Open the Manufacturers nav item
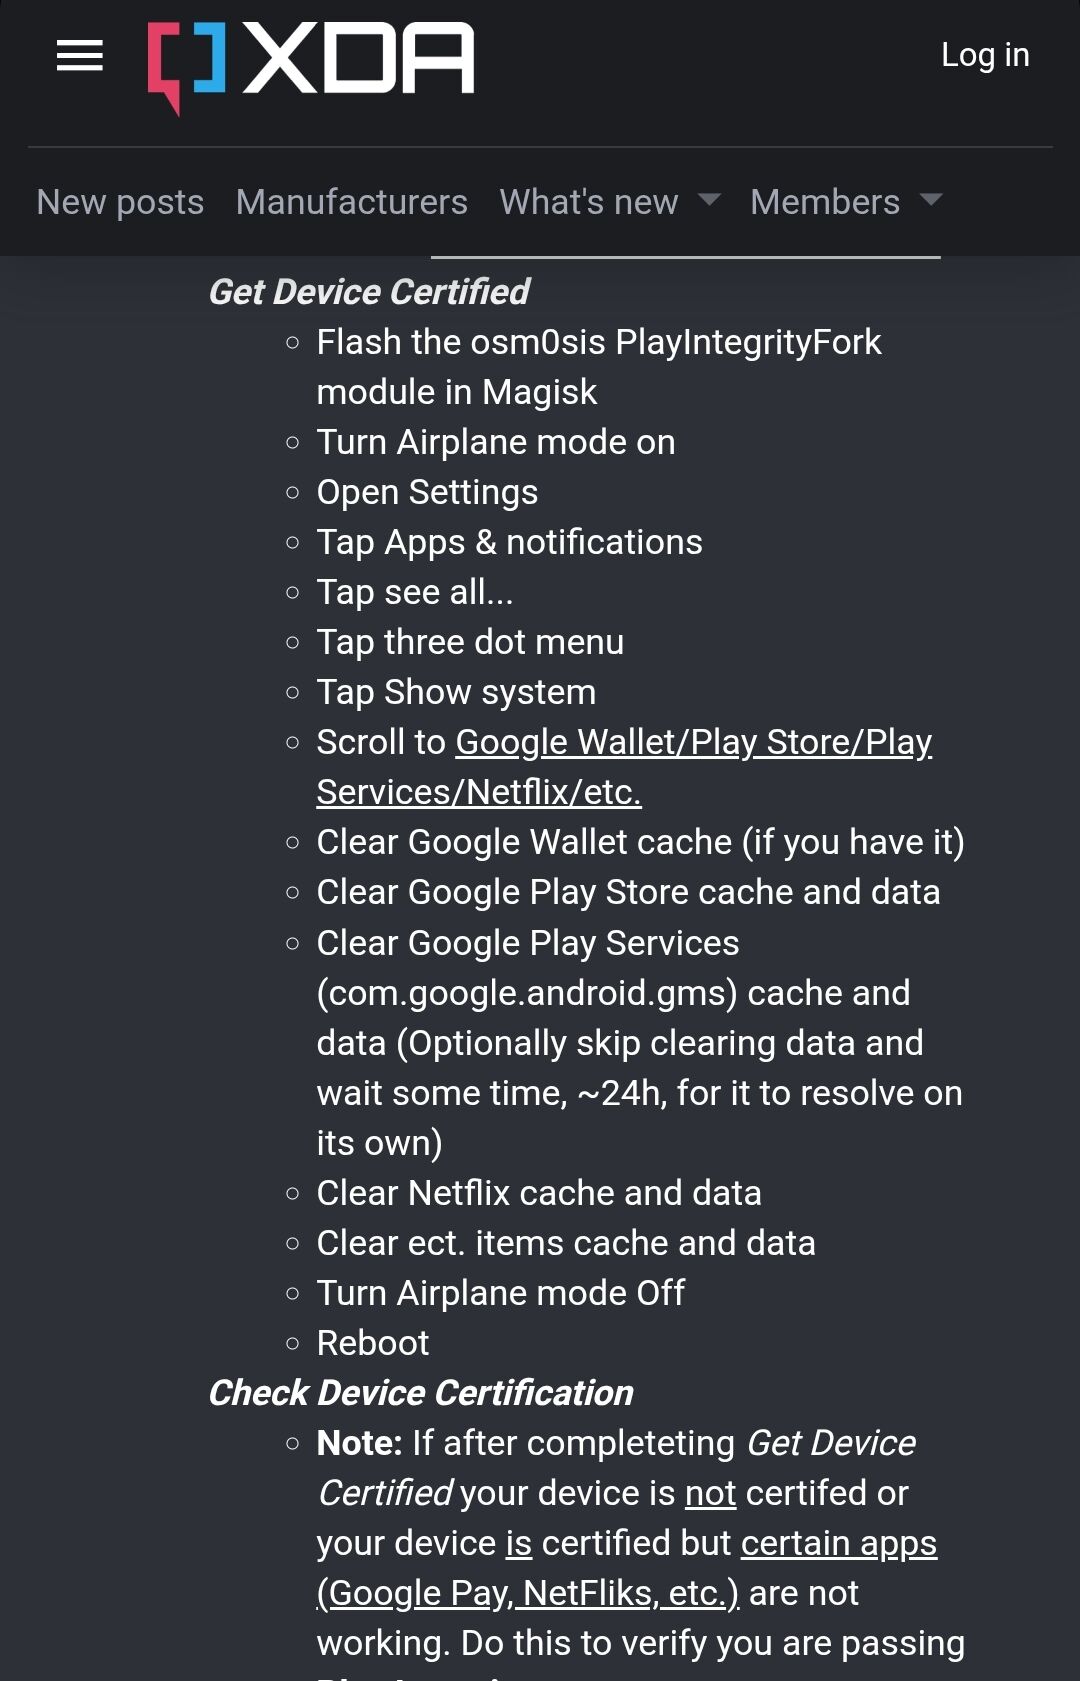Viewport: 1080px width, 1681px height. tap(351, 202)
